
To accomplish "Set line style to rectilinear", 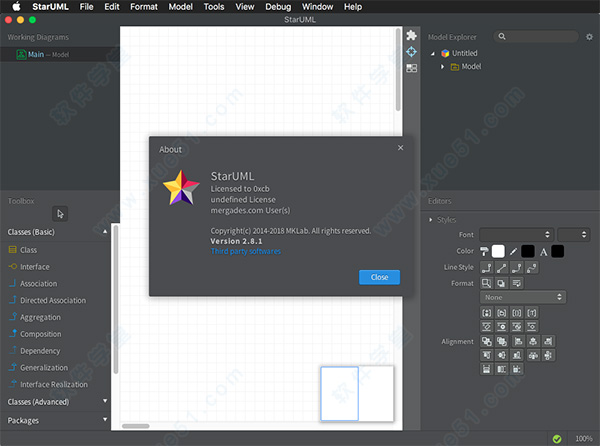I will [x=486, y=268].
